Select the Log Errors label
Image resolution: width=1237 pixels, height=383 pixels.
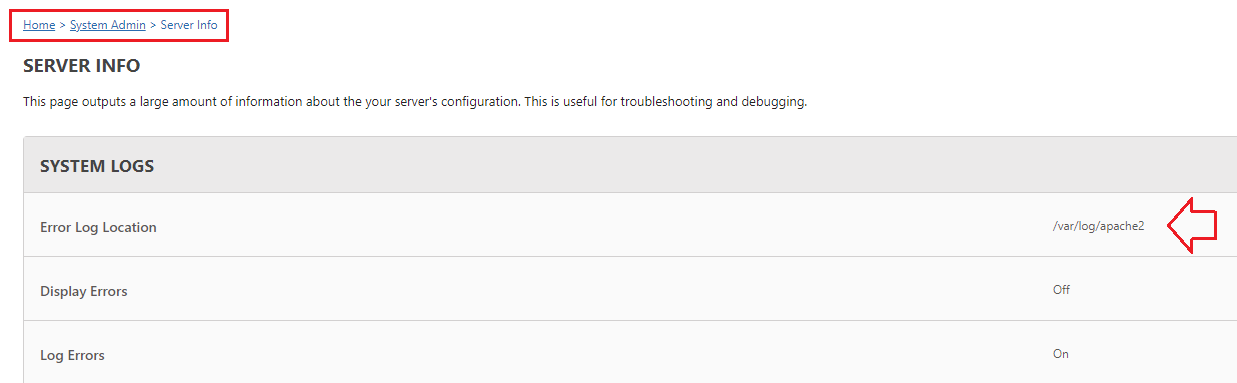pos(72,355)
